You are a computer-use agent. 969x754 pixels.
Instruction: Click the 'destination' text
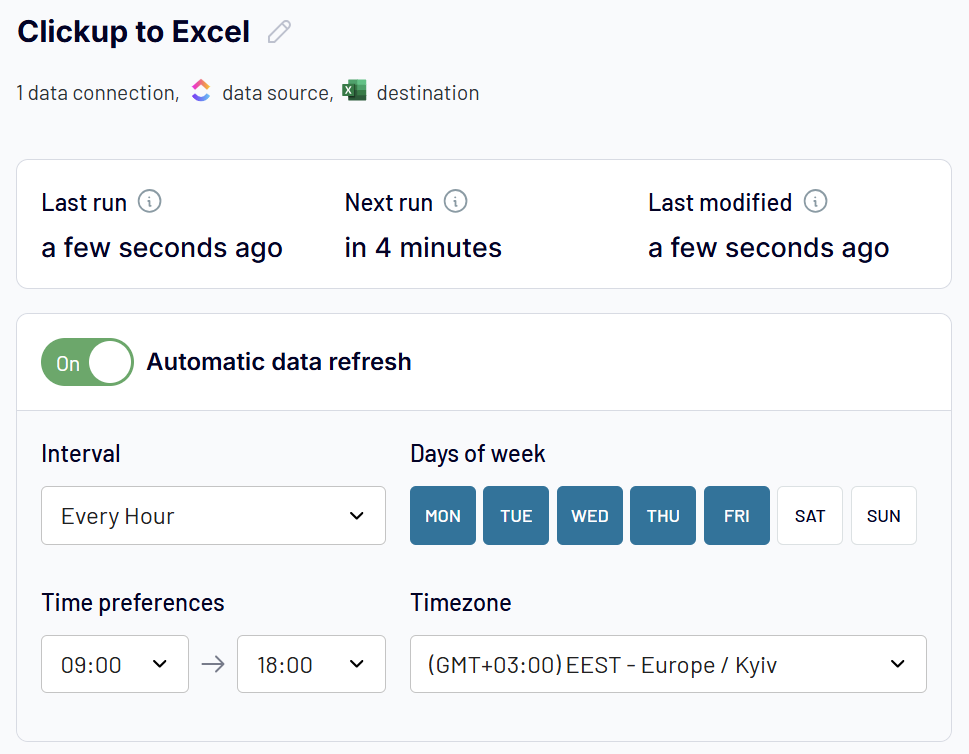point(428,93)
